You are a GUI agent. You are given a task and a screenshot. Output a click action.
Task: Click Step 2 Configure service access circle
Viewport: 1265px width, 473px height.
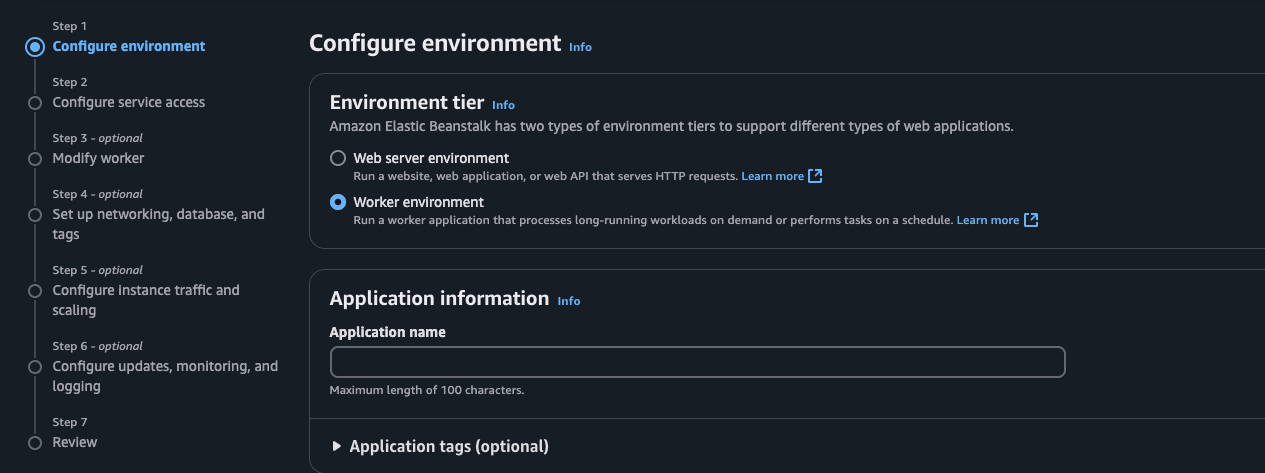pos(35,103)
